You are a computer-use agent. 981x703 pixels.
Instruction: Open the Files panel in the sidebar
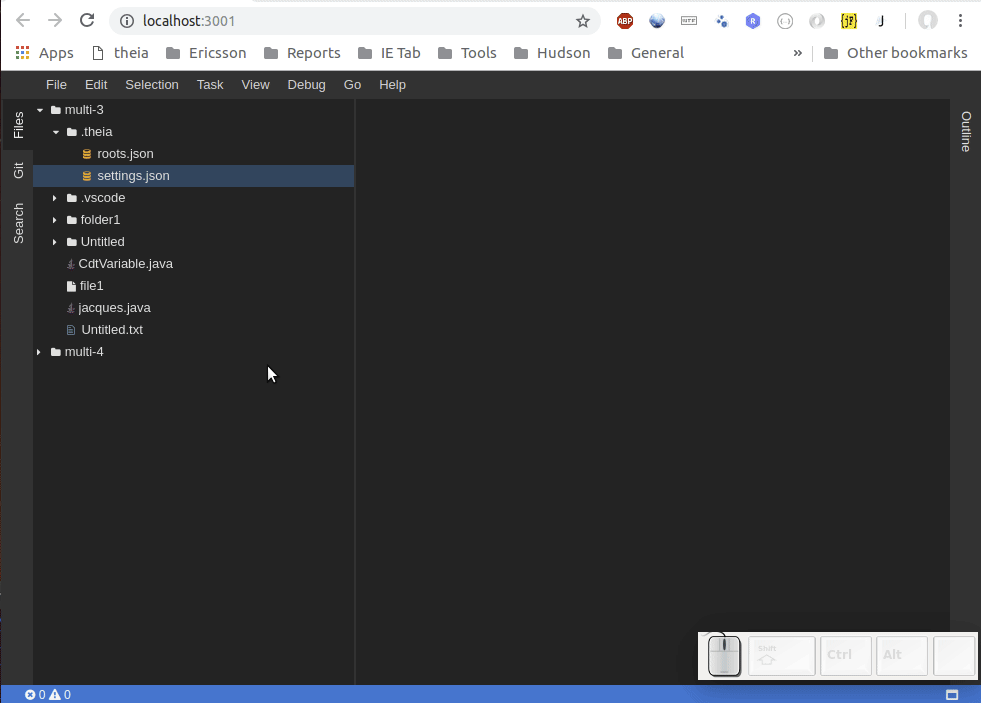point(17,123)
